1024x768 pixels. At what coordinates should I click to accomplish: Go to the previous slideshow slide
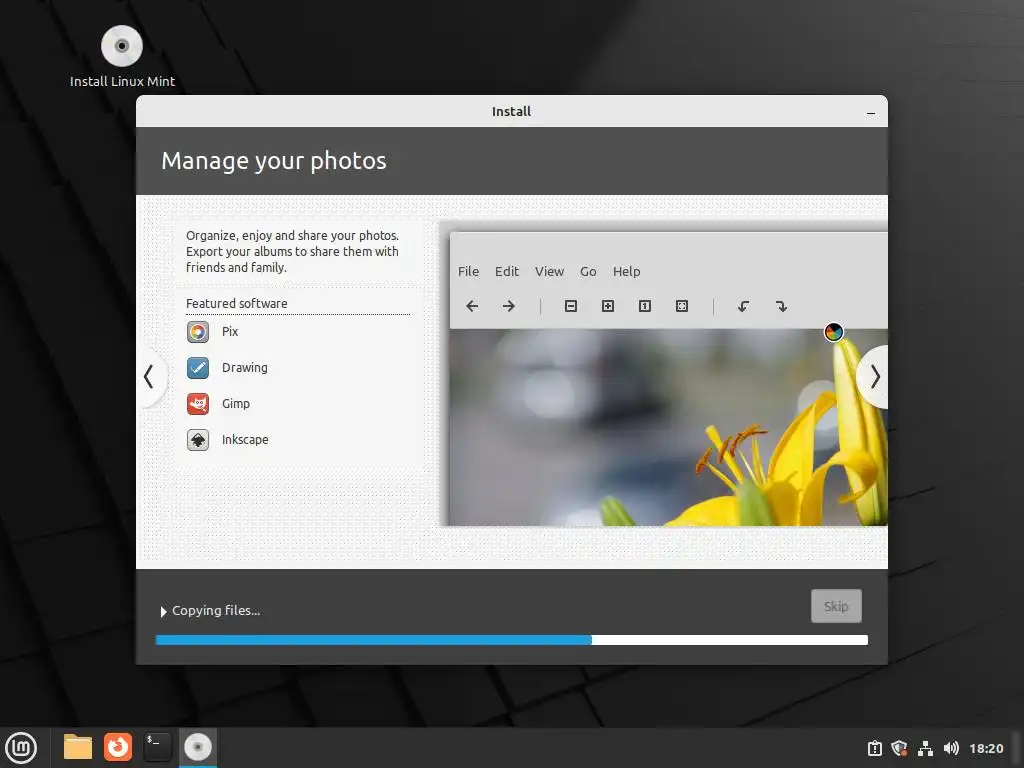tap(150, 377)
